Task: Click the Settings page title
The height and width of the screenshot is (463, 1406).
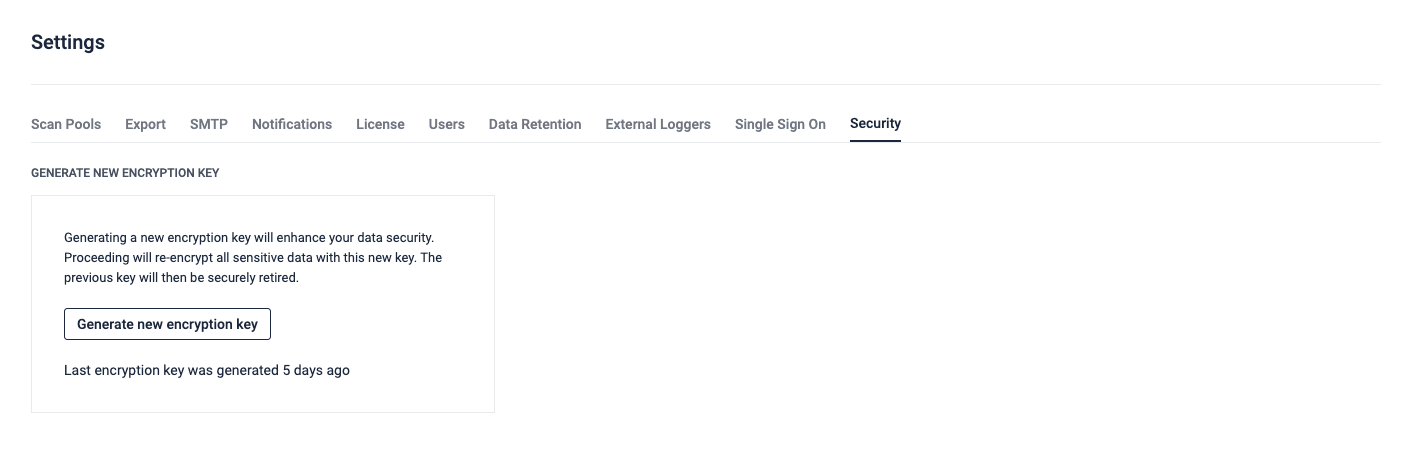Action: coord(68,42)
